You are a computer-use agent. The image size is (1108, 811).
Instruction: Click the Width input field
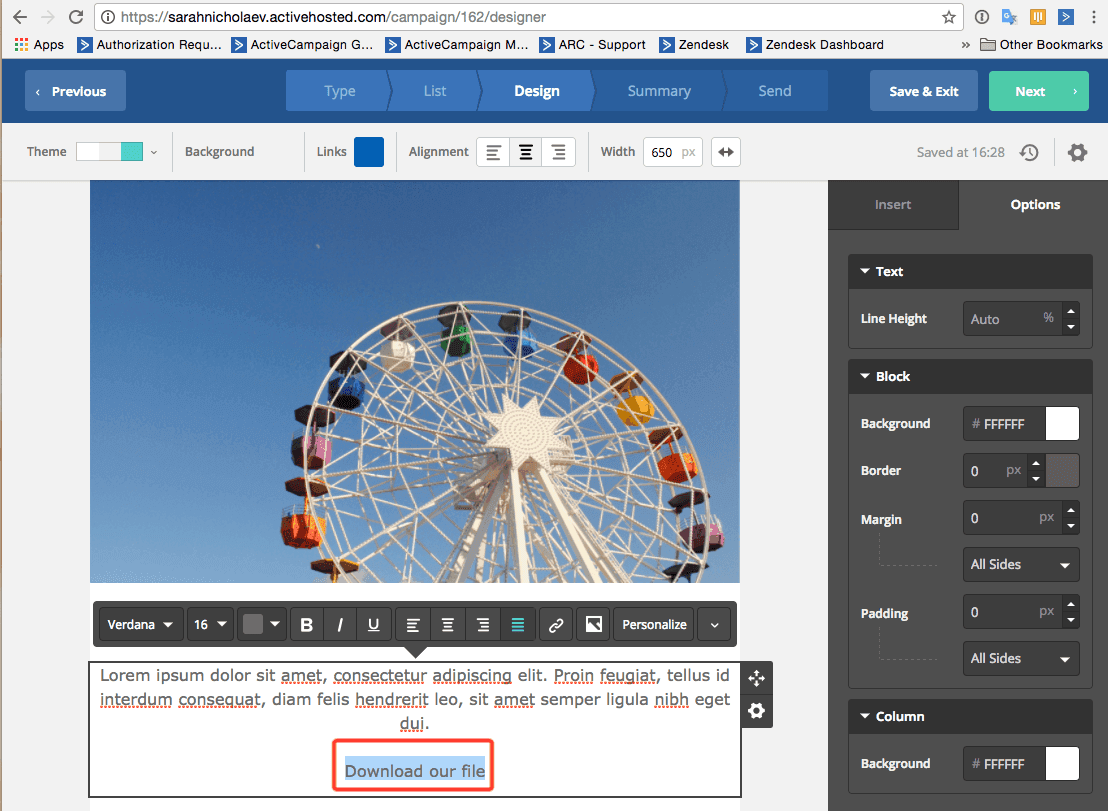pos(663,152)
